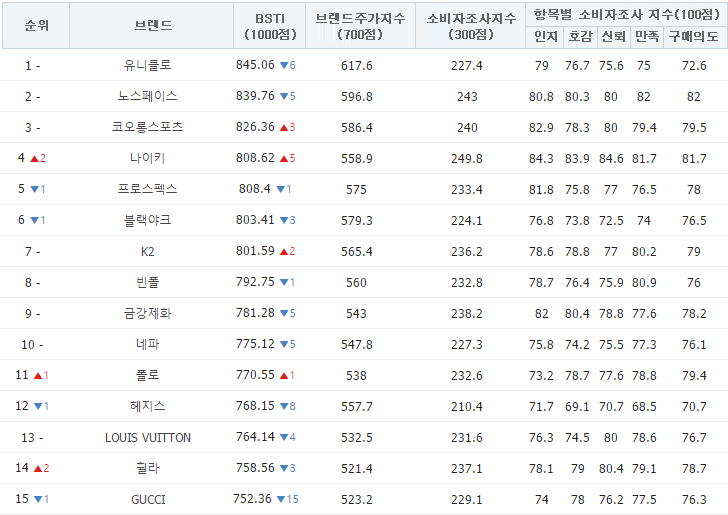728x515 pixels.
Task: Select stock index value 586.4
Action: (357, 127)
